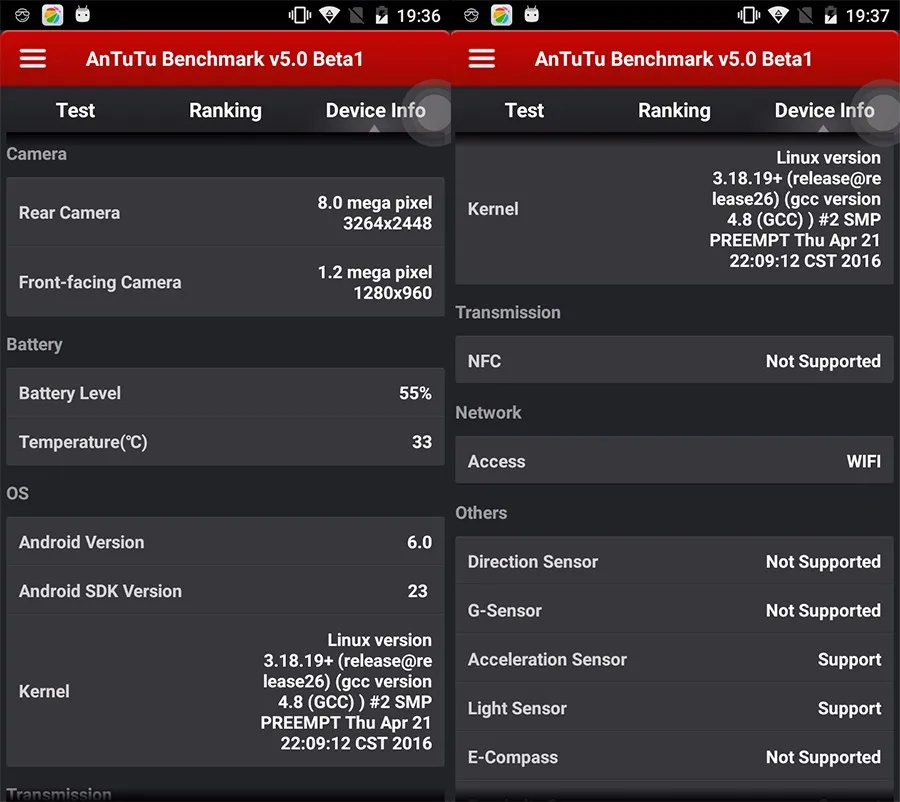Tap Android robot notification icon, right status bar
The image size is (900, 802).
tap(532, 14)
